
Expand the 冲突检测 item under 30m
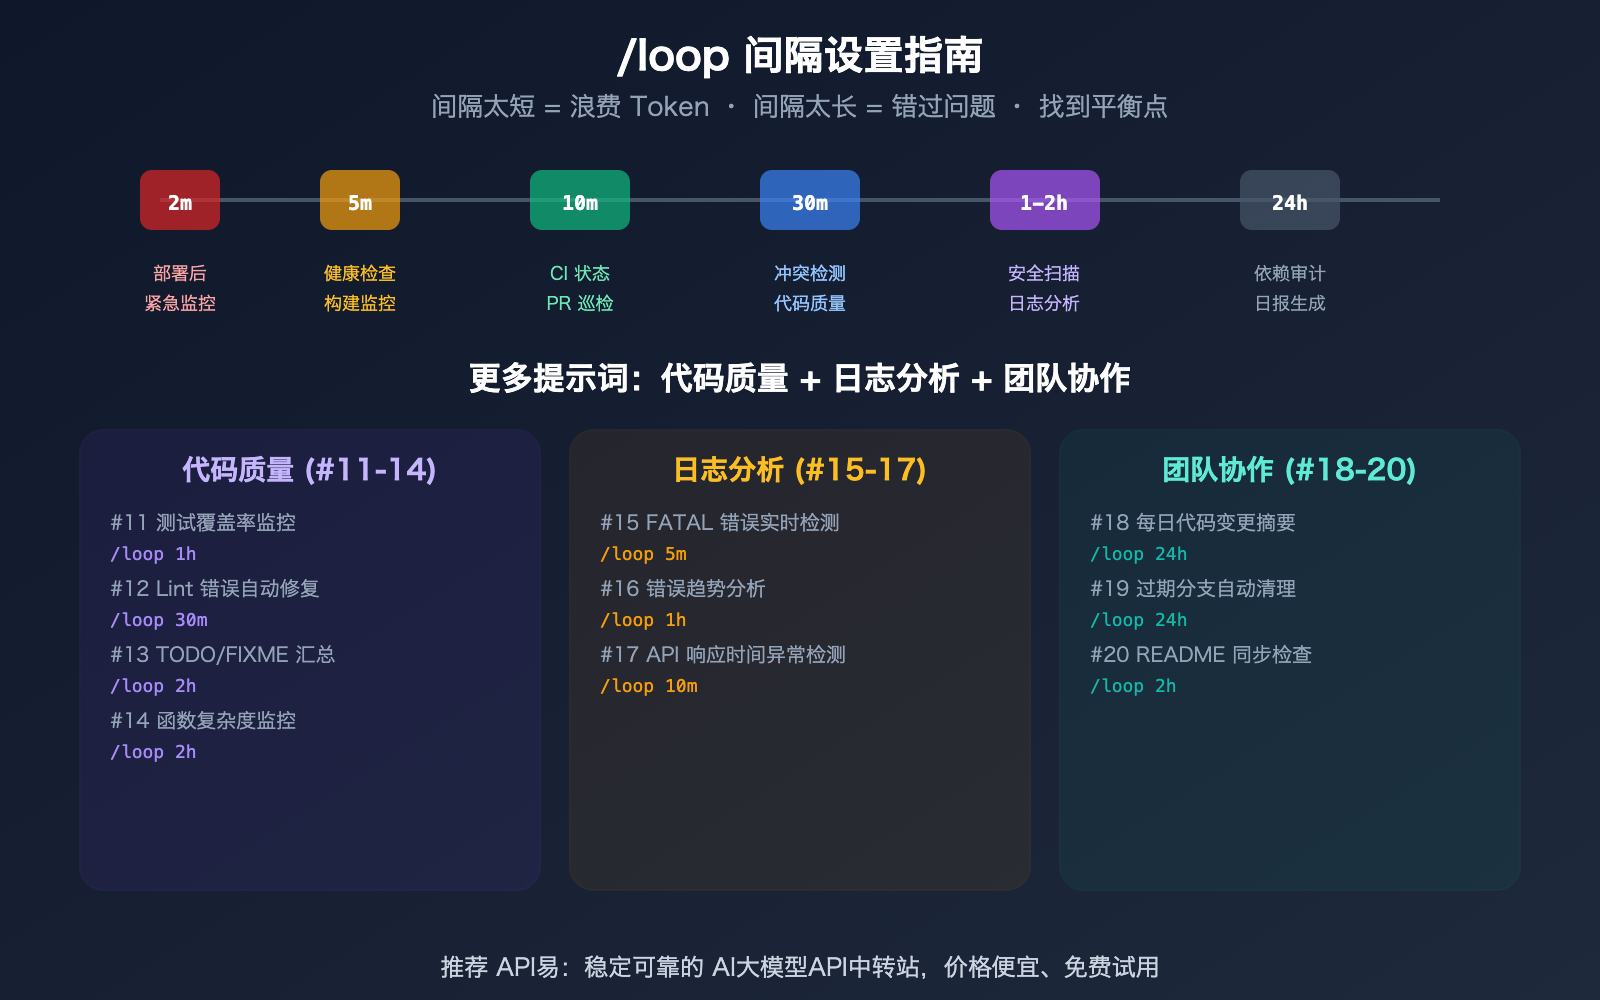[x=810, y=273]
